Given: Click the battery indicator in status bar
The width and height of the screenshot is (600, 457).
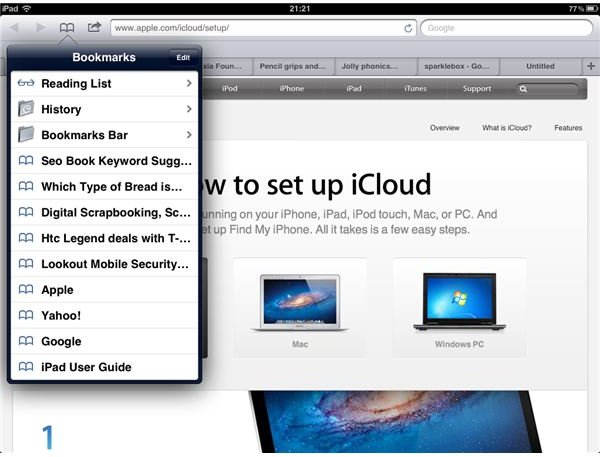Looking at the screenshot, I should pos(592,8).
